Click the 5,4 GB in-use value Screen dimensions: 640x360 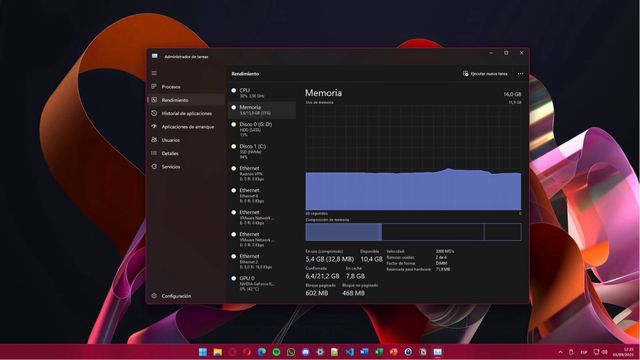(x=329, y=259)
